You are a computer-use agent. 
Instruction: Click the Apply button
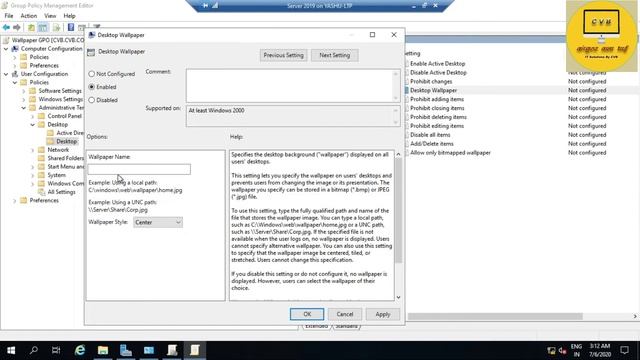point(383,314)
